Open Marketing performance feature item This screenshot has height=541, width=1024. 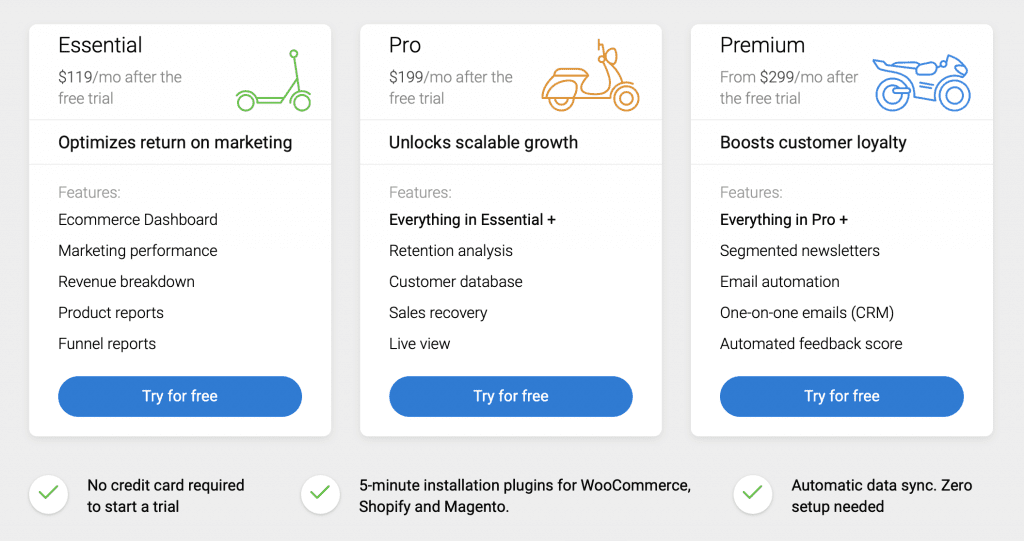coord(138,251)
